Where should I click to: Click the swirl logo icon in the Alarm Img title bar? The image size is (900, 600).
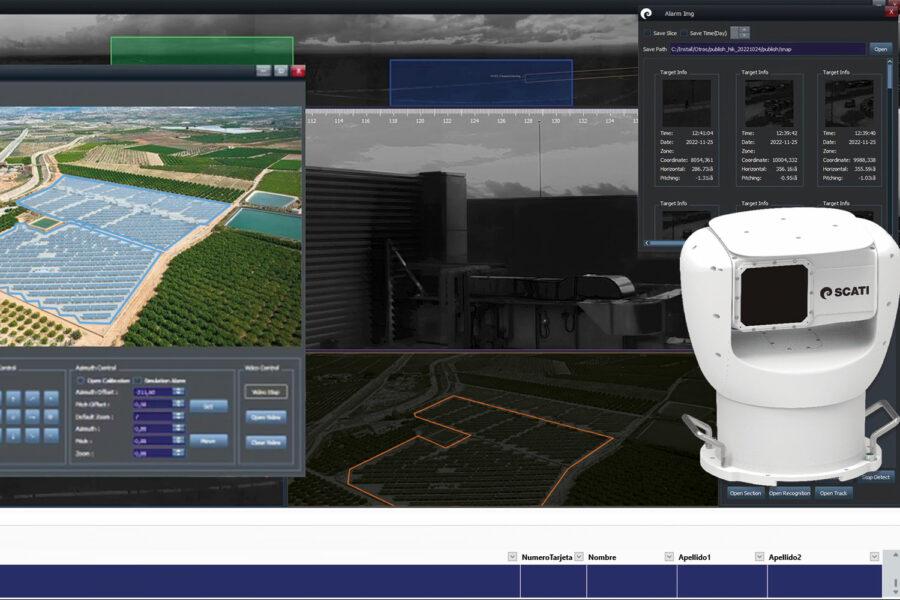pos(647,13)
